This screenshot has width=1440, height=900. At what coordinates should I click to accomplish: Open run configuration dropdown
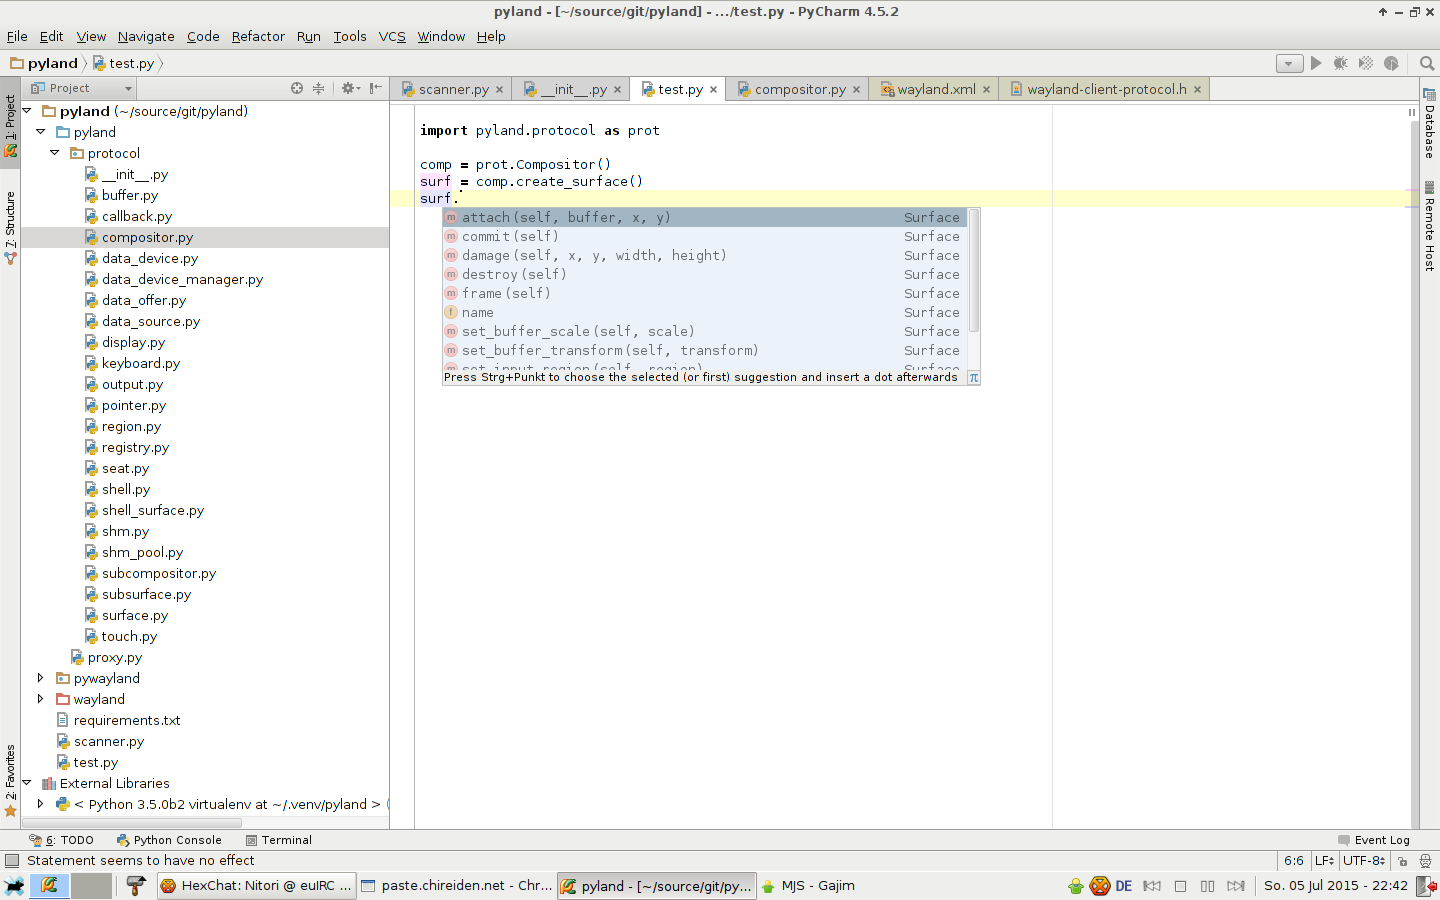click(1289, 63)
